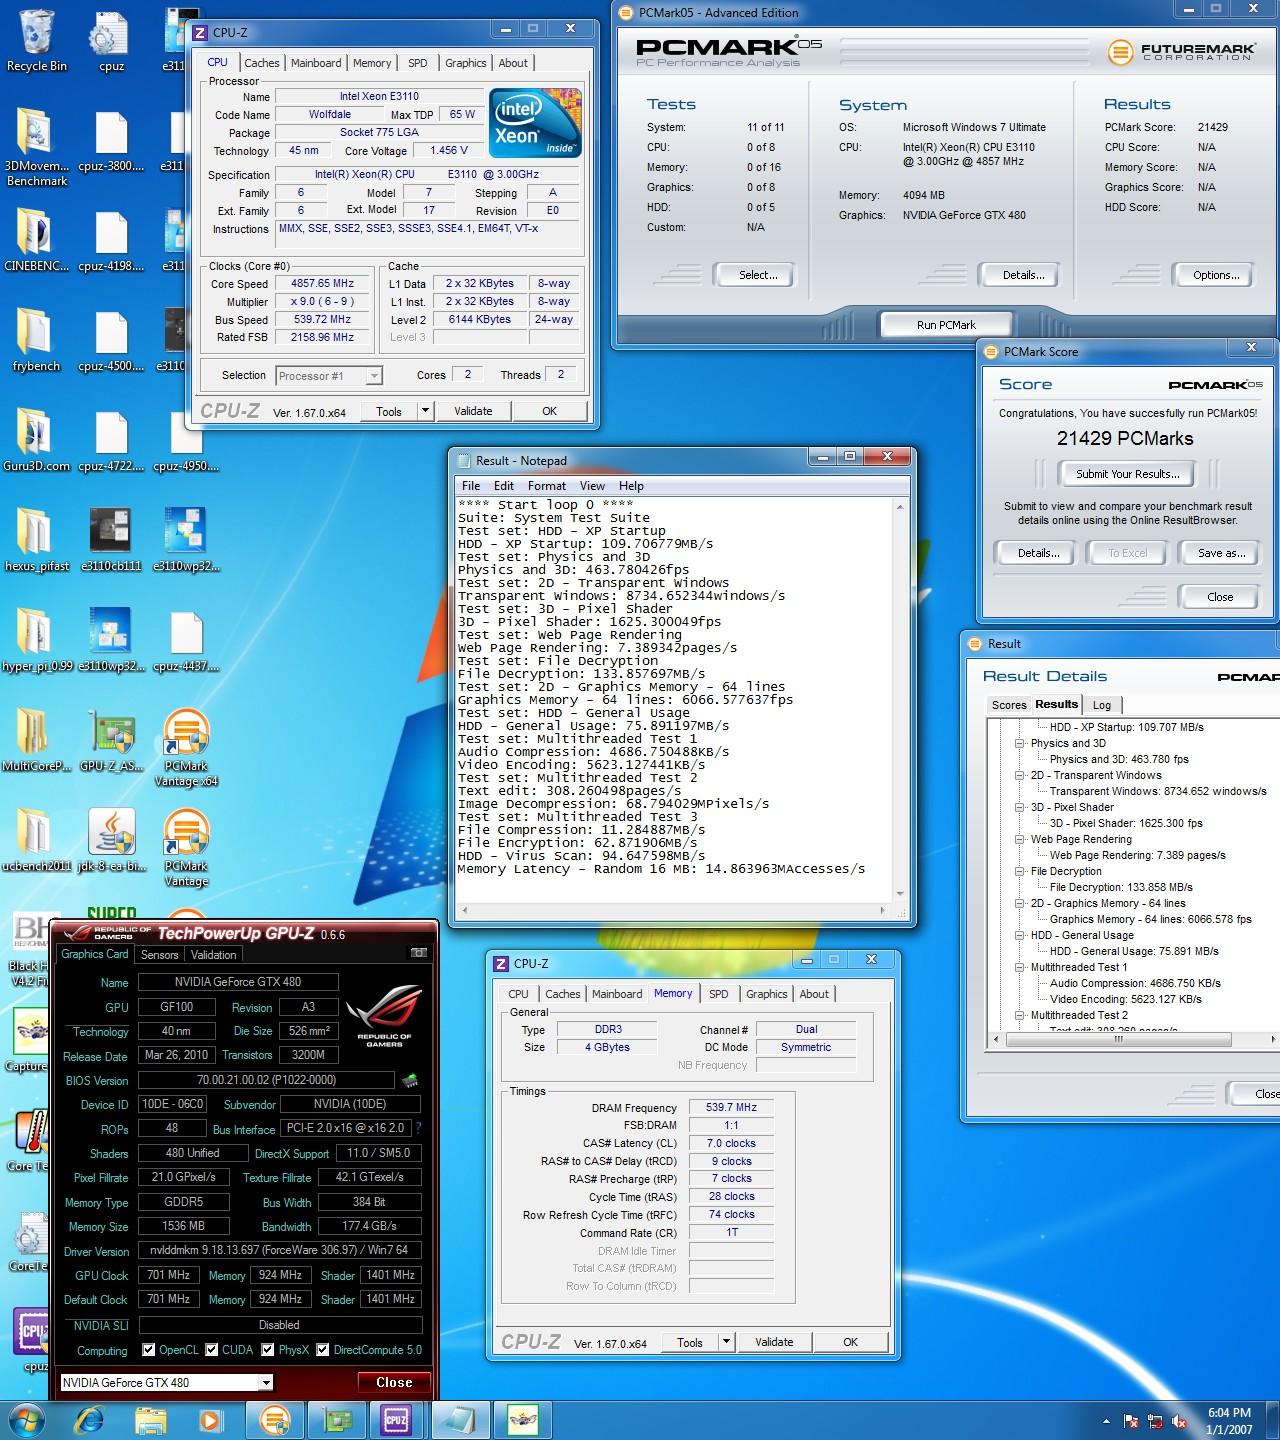Open Tools dropdown arrow in CPU-Z Memory window
The width and height of the screenshot is (1280, 1440).
pos(727,1342)
